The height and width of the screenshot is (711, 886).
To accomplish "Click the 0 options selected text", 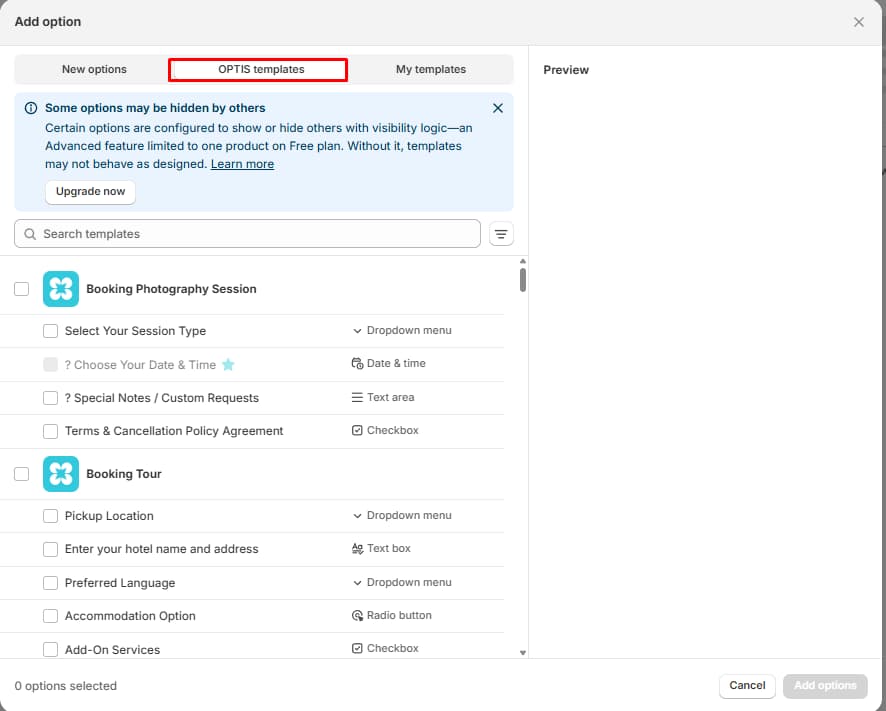I will 66,686.
